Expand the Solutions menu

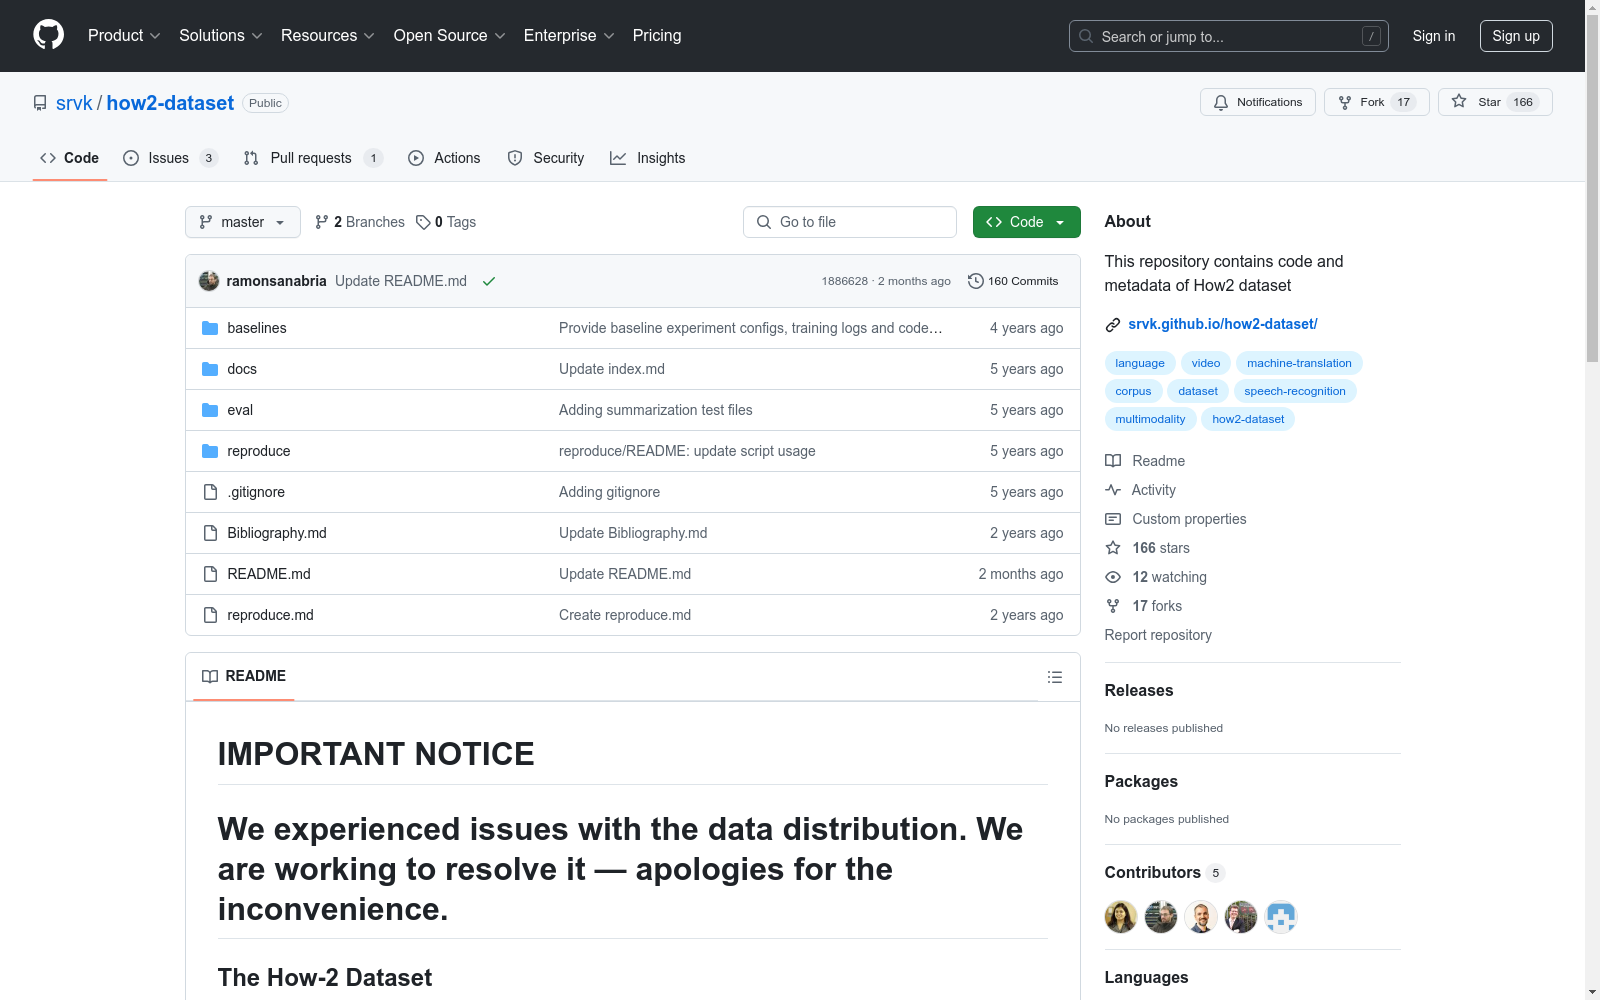click(220, 35)
